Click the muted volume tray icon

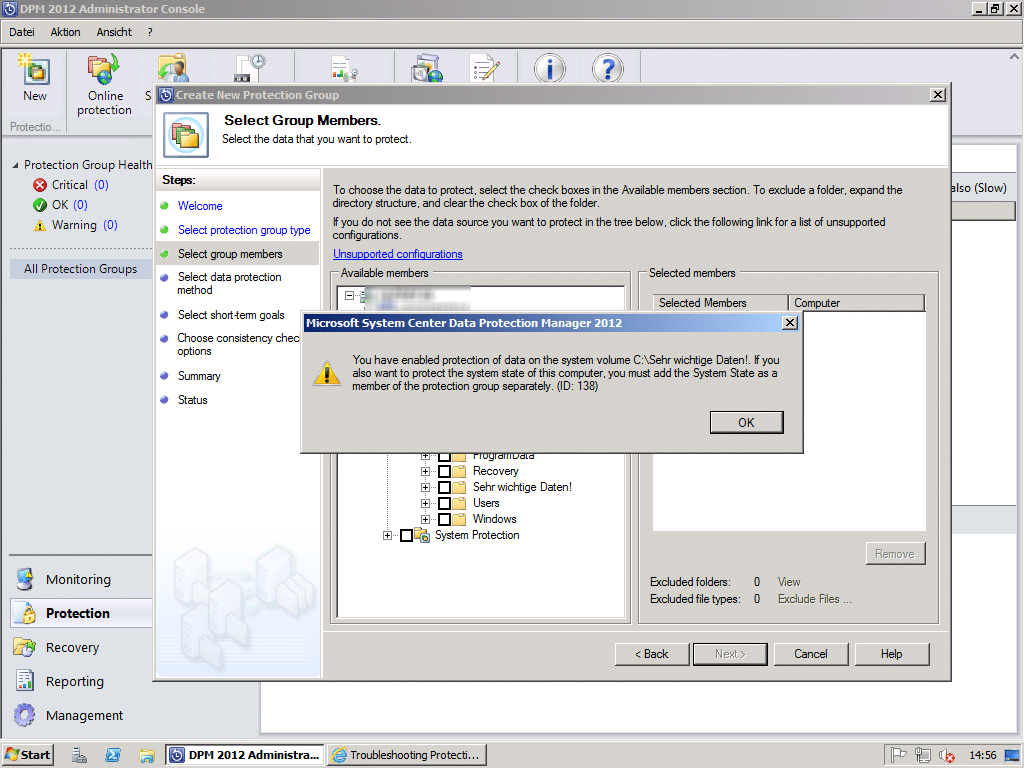pos(947,755)
